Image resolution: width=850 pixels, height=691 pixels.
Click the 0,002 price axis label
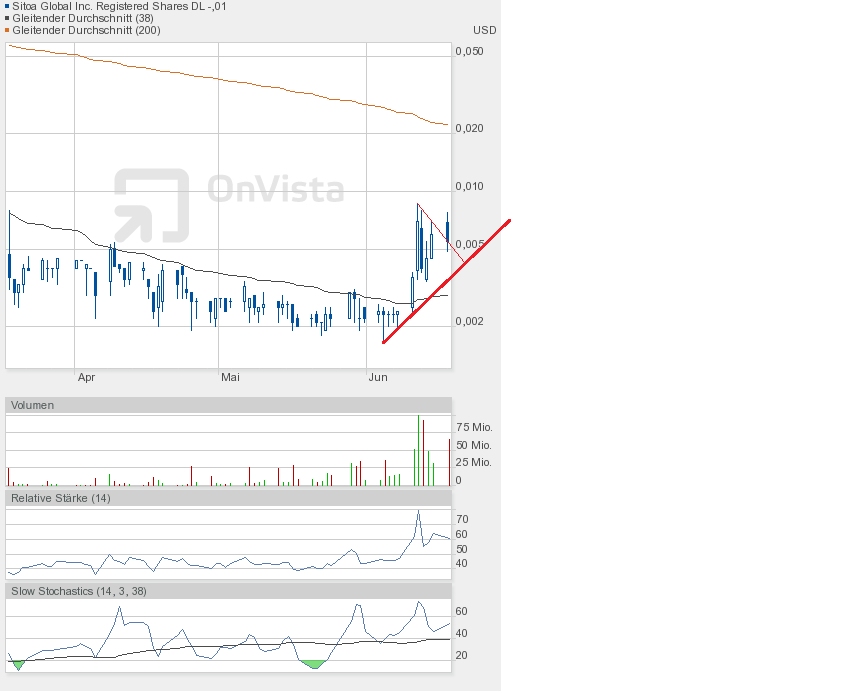469,321
